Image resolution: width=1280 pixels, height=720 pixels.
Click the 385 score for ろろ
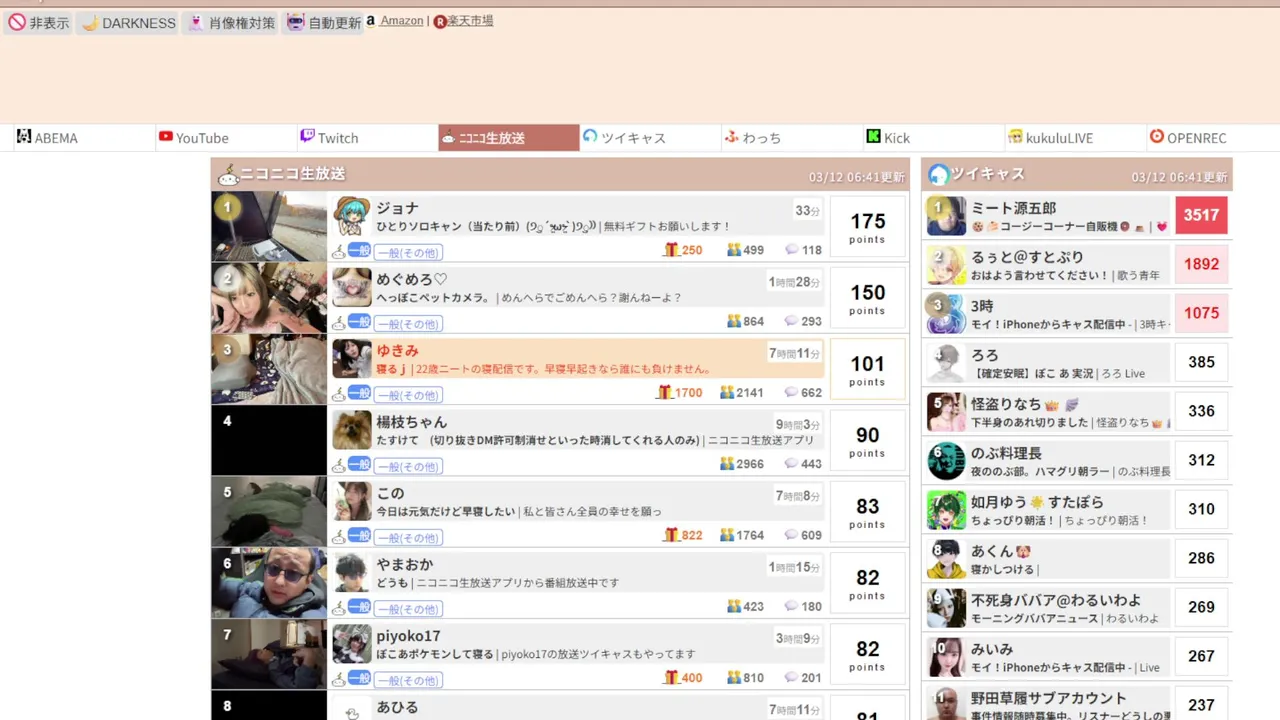pos(1201,362)
